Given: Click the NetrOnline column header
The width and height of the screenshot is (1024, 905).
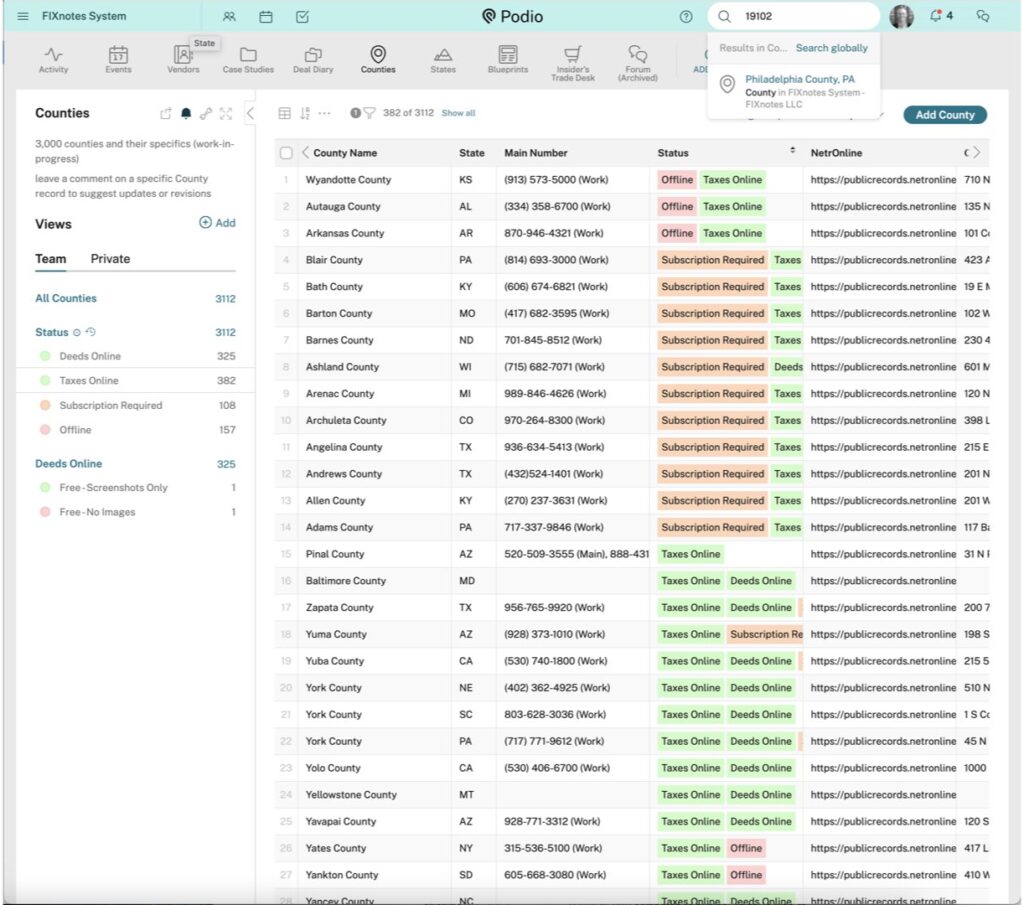Looking at the screenshot, I should (836, 153).
